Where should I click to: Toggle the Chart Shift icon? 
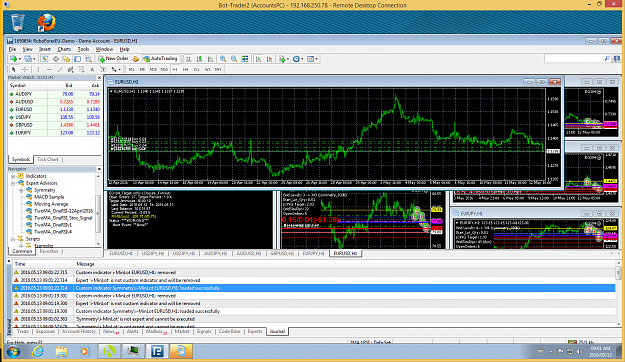pos(269,59)
